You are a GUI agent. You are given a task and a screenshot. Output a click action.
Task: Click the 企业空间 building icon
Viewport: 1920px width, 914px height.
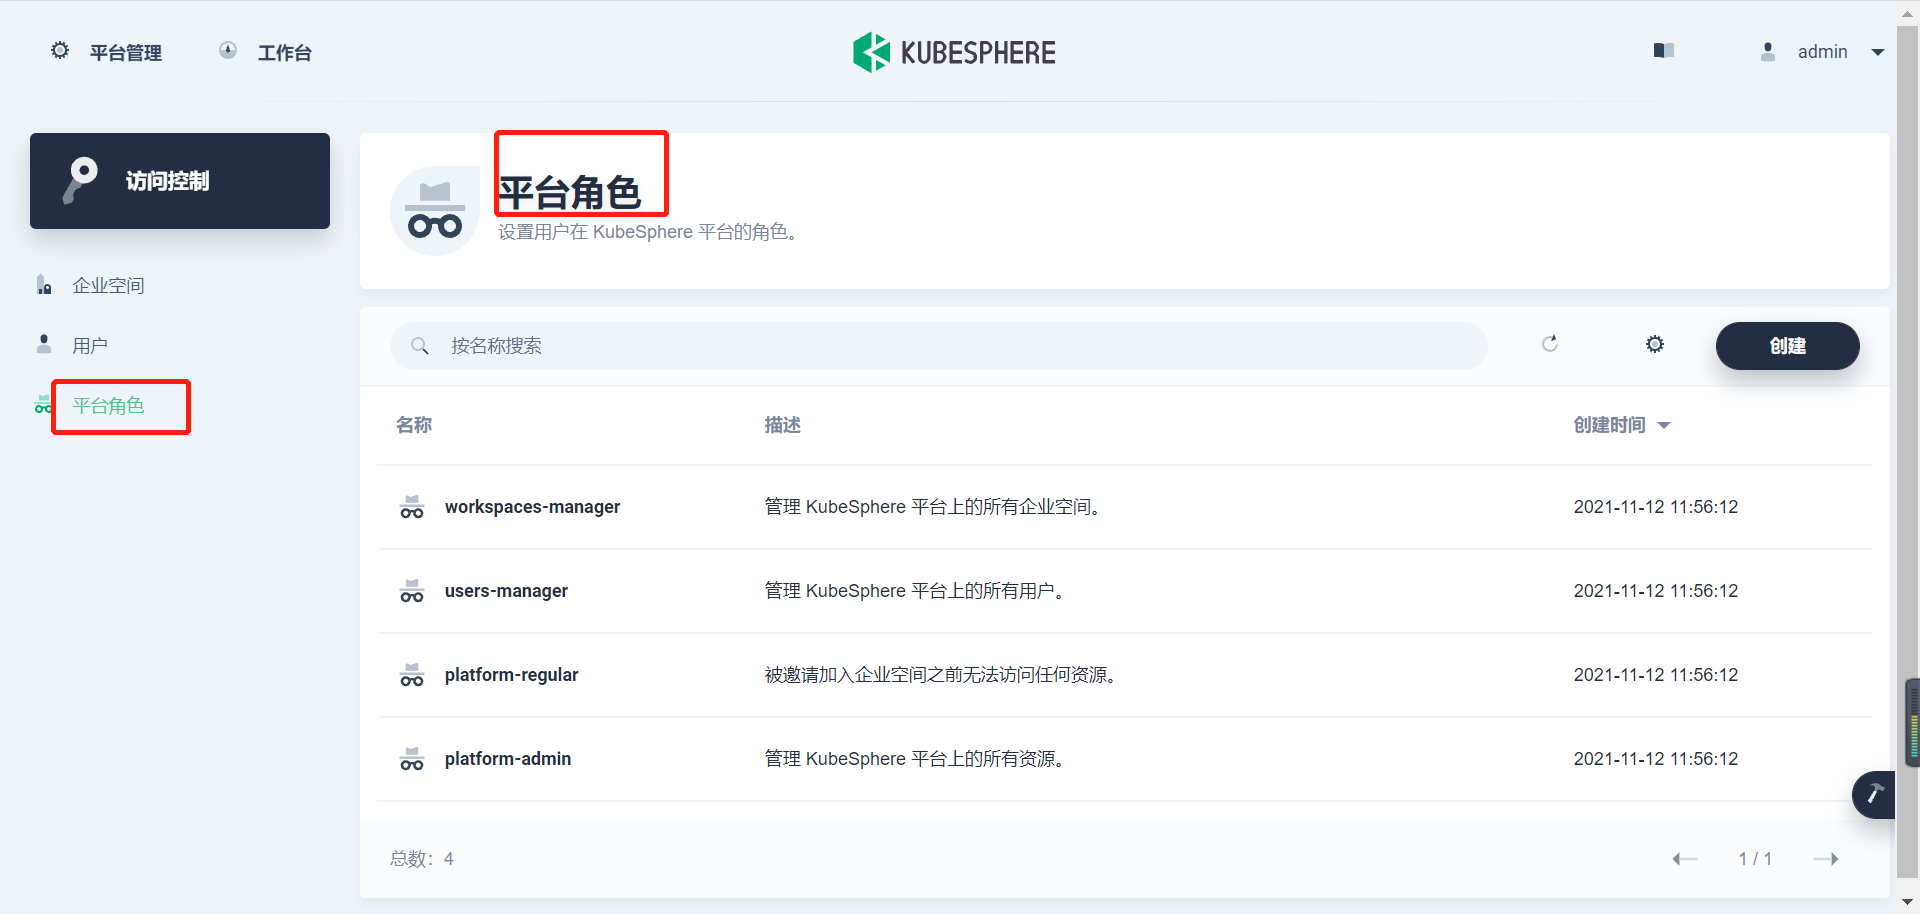(44, 285)
